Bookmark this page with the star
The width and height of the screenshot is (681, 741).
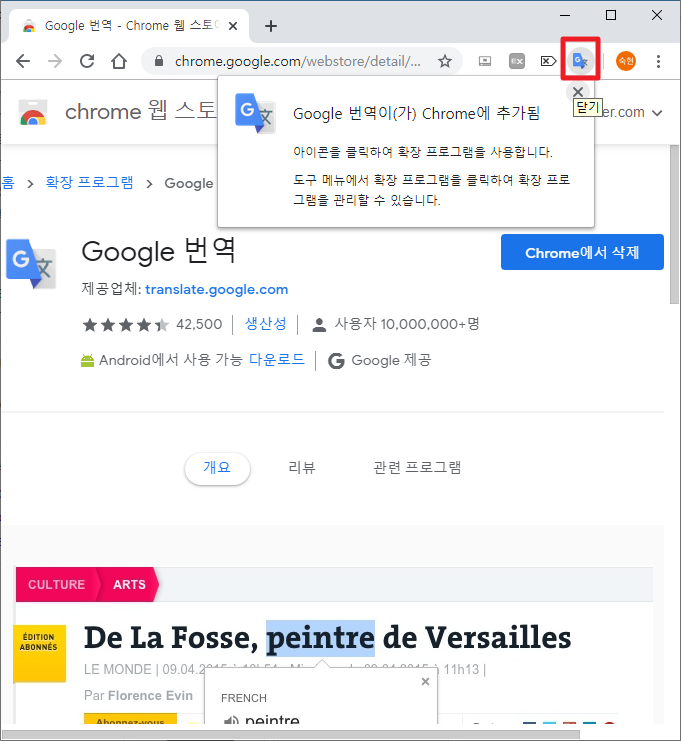(x=445, y=61)
